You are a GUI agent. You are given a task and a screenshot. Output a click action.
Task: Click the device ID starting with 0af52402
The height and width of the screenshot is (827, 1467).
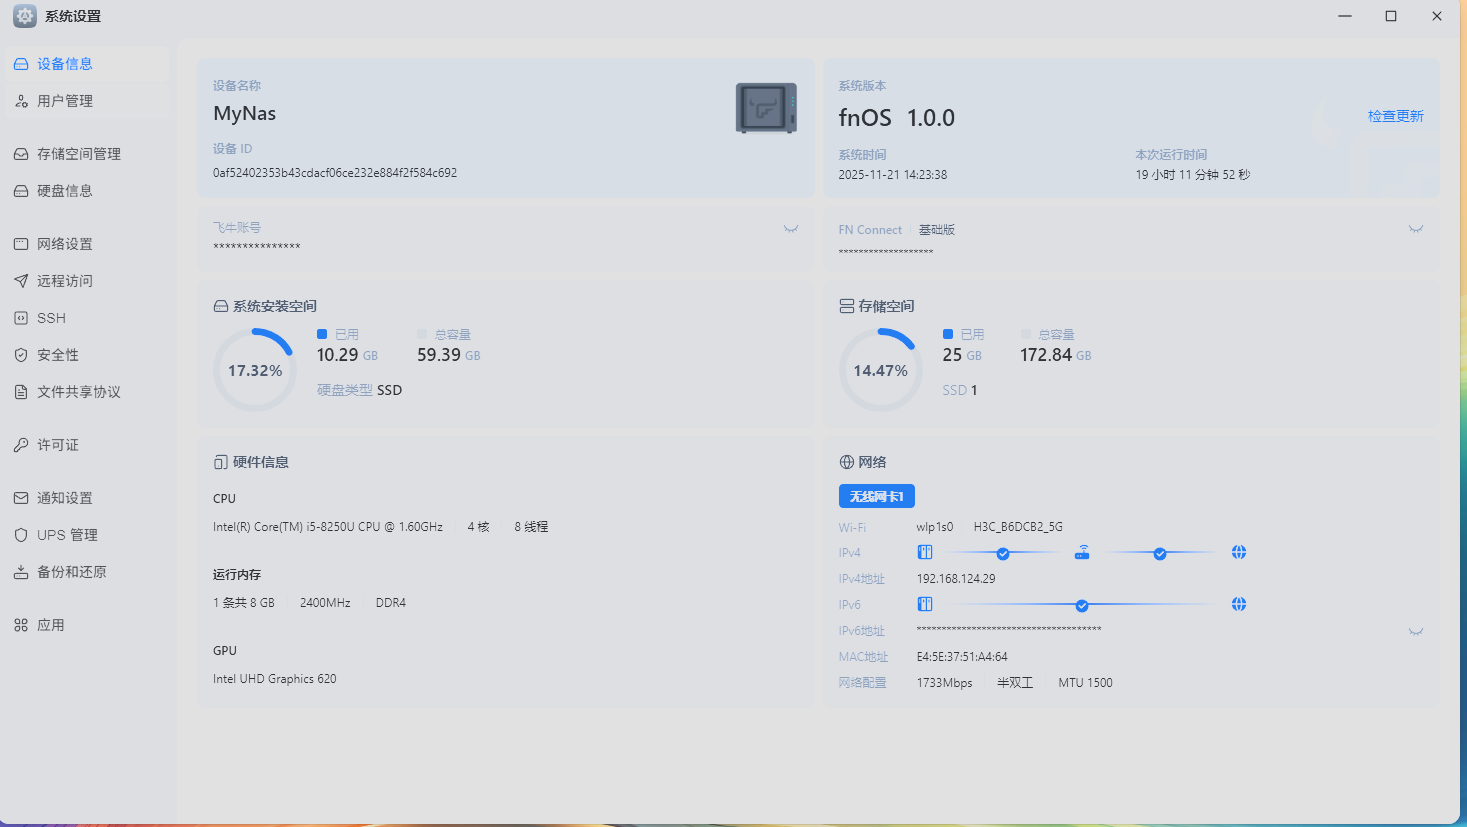(x=335, y=173)
